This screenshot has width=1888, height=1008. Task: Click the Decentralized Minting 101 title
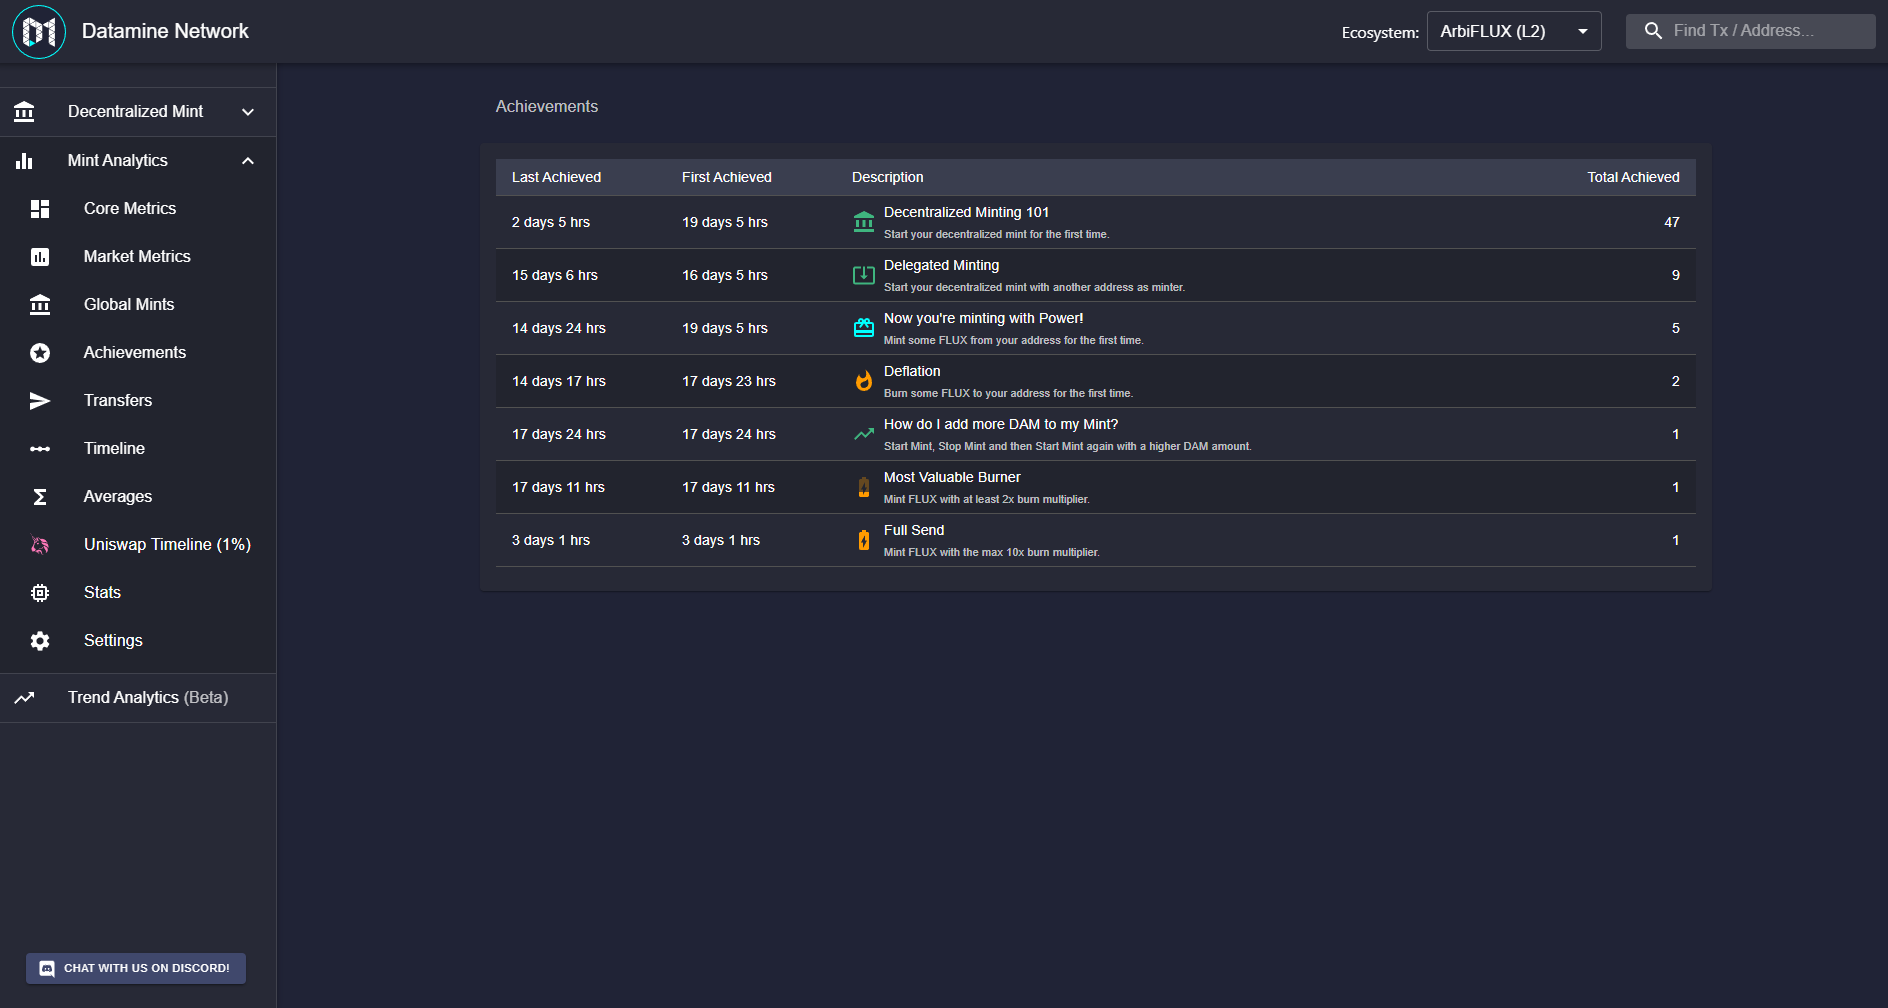[x=966, y=212]
